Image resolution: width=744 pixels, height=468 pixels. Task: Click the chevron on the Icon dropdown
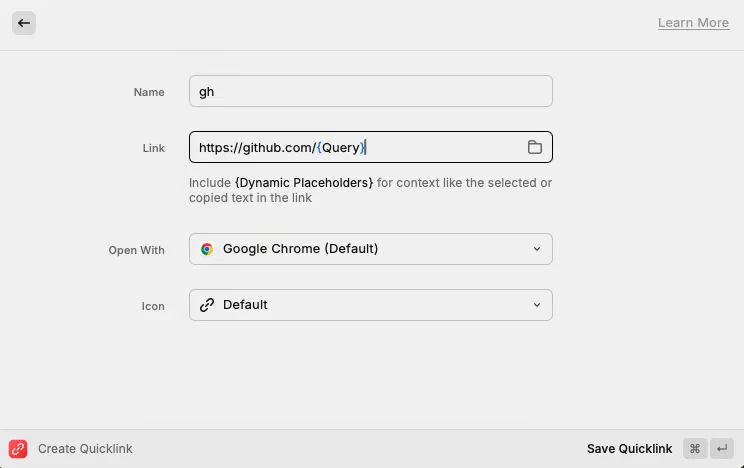[537, 305]
